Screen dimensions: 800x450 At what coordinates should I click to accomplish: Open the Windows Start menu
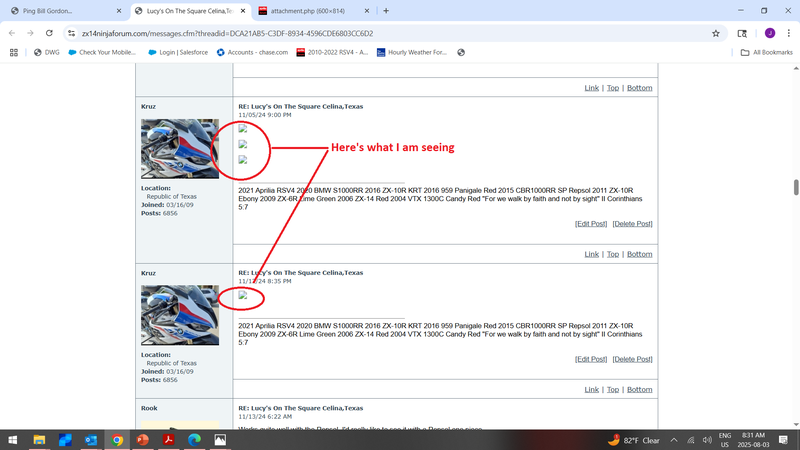(x=13, y=440)
